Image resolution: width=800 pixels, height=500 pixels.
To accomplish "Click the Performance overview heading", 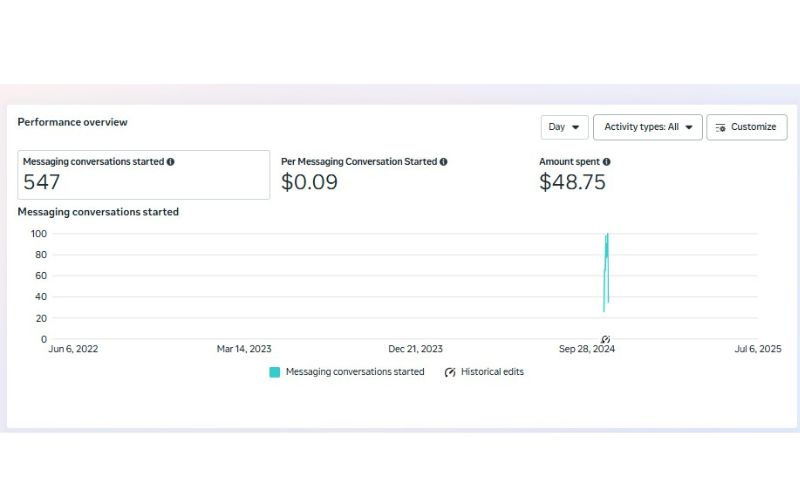I will pos(72,122).
